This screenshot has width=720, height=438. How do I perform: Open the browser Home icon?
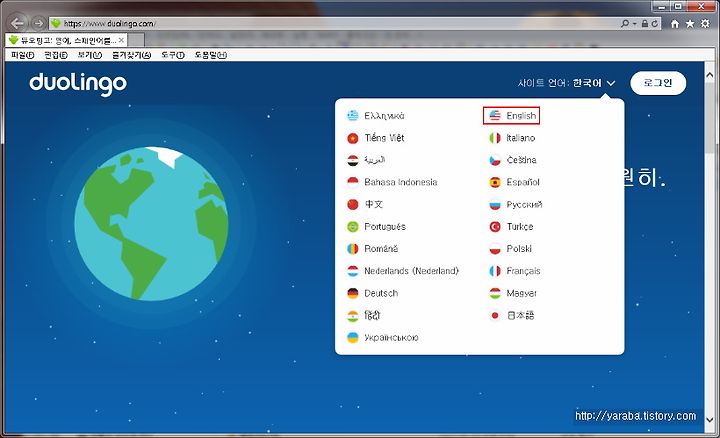point(675,23)
